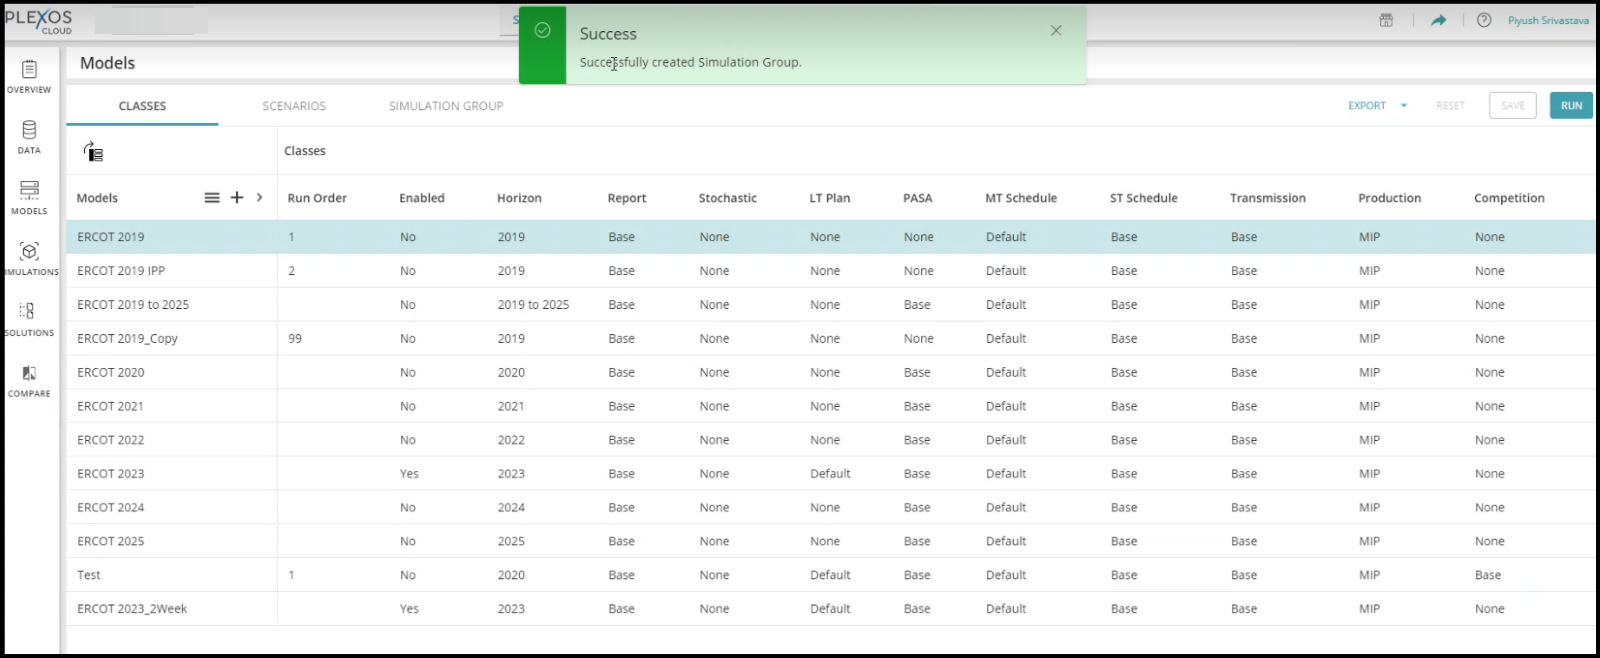Click the Run Order column header
1600x658 pixels.
[317, 198]
